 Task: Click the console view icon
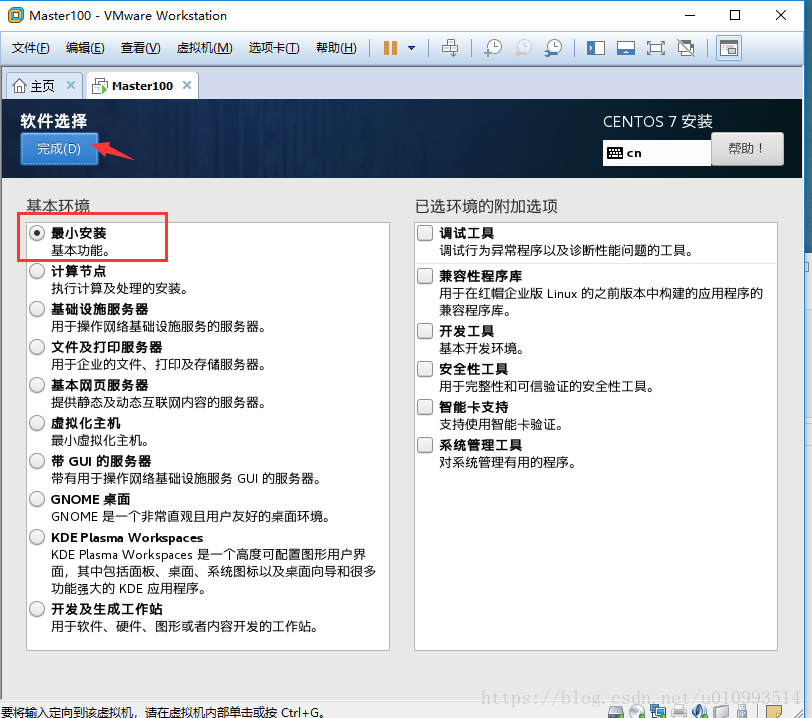(x=729, y=48)
